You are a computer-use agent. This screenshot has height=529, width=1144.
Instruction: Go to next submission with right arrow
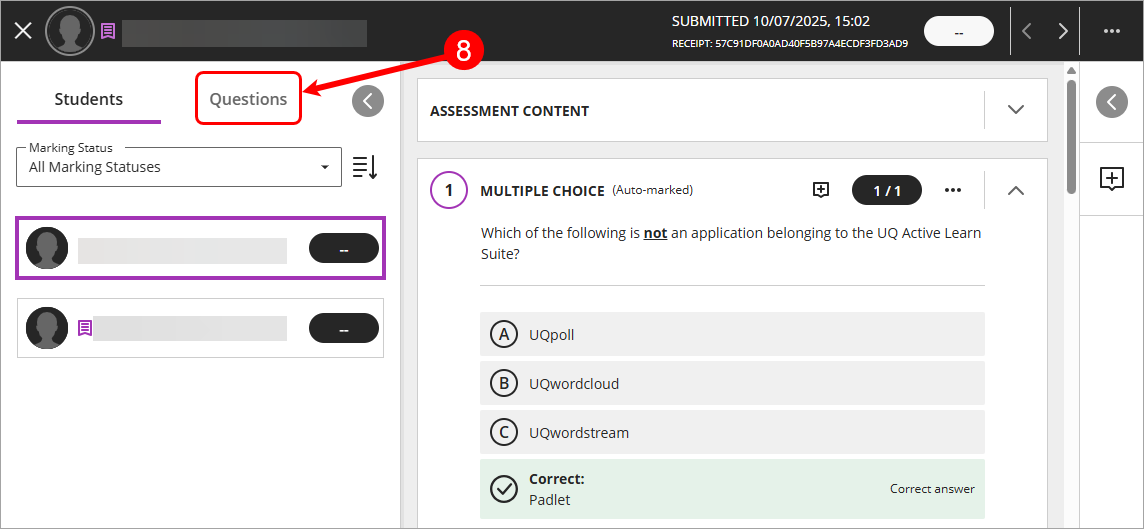[x=1063, y=31]
